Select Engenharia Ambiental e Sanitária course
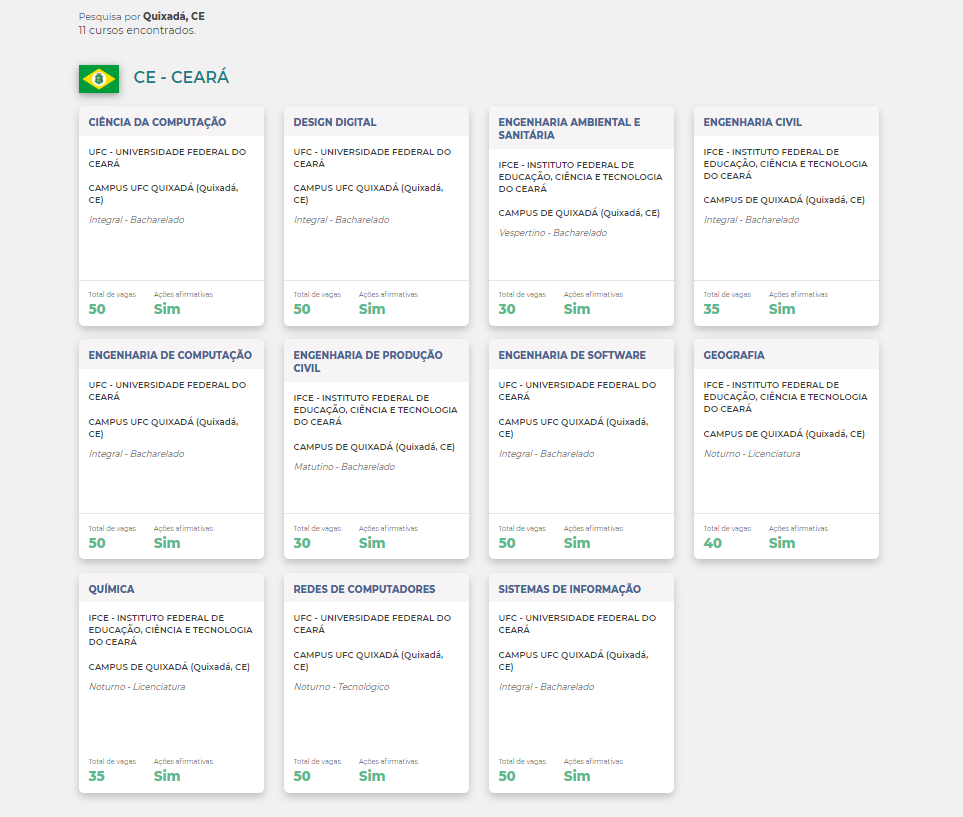963x817 pixels. point(569,128)
